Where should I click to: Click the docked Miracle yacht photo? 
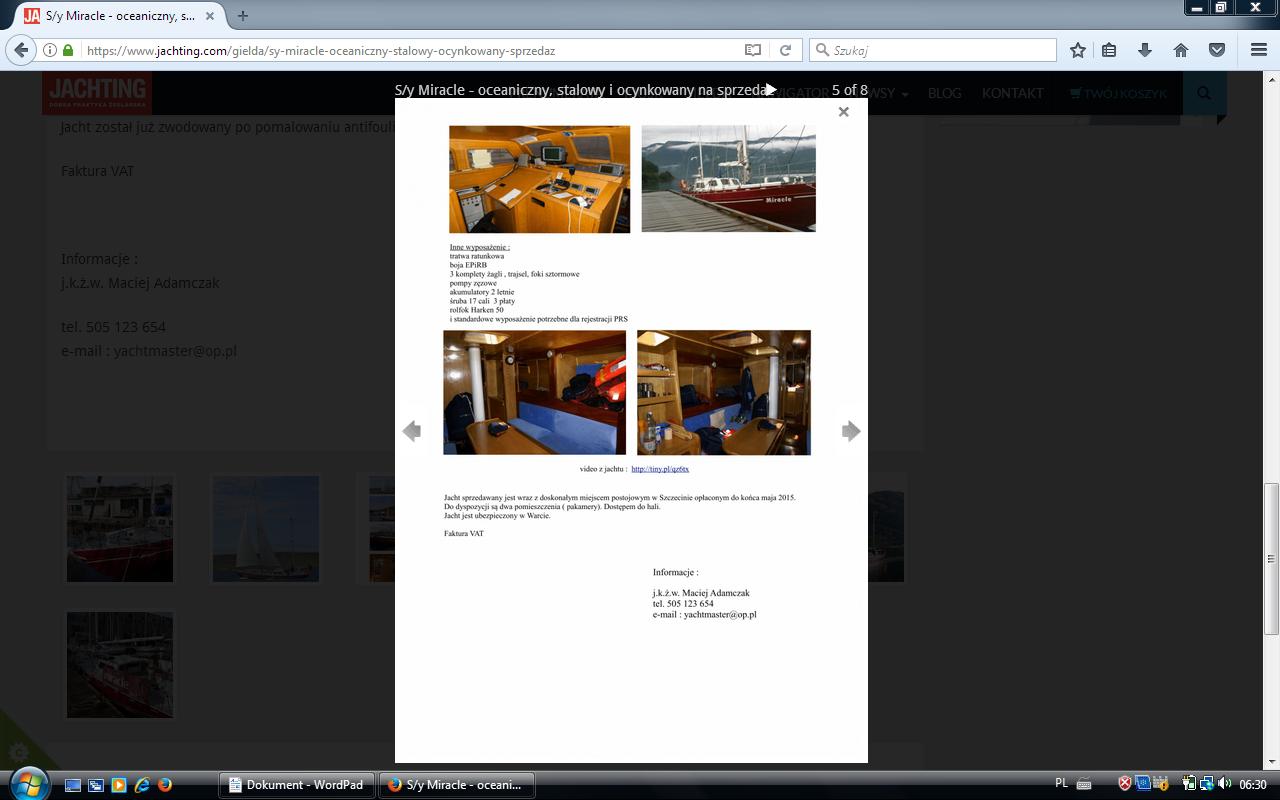728,178
